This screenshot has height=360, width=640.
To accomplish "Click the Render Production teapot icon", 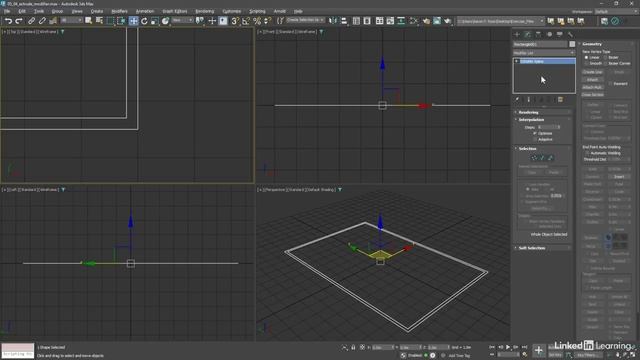I will tap(448, 21).
